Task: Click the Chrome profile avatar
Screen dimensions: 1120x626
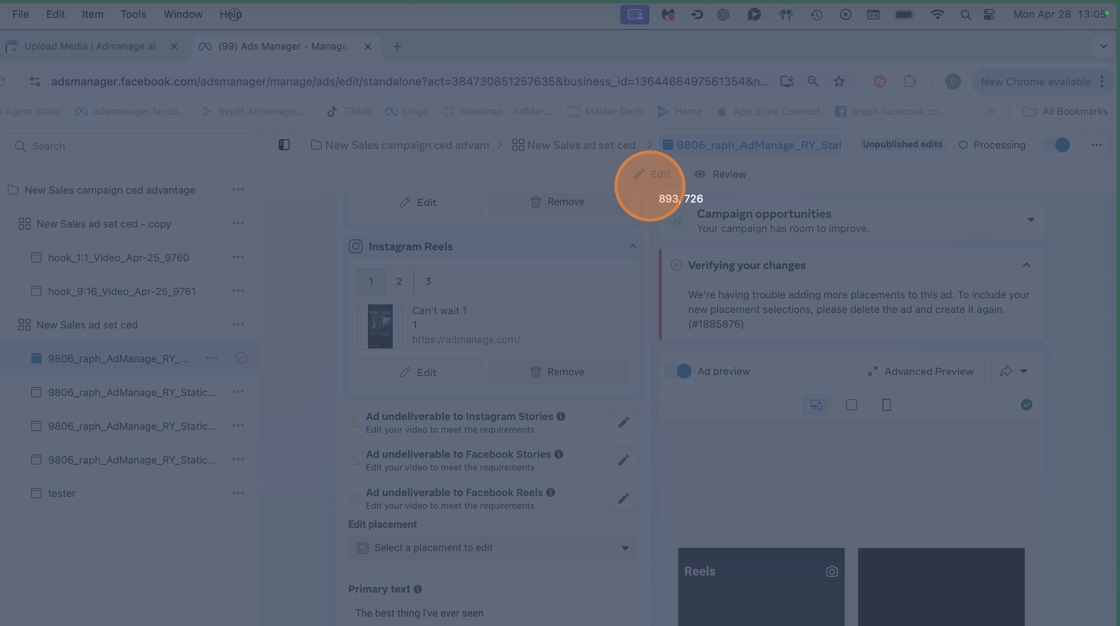Action: pyautogui.click(x=952, y=81)
